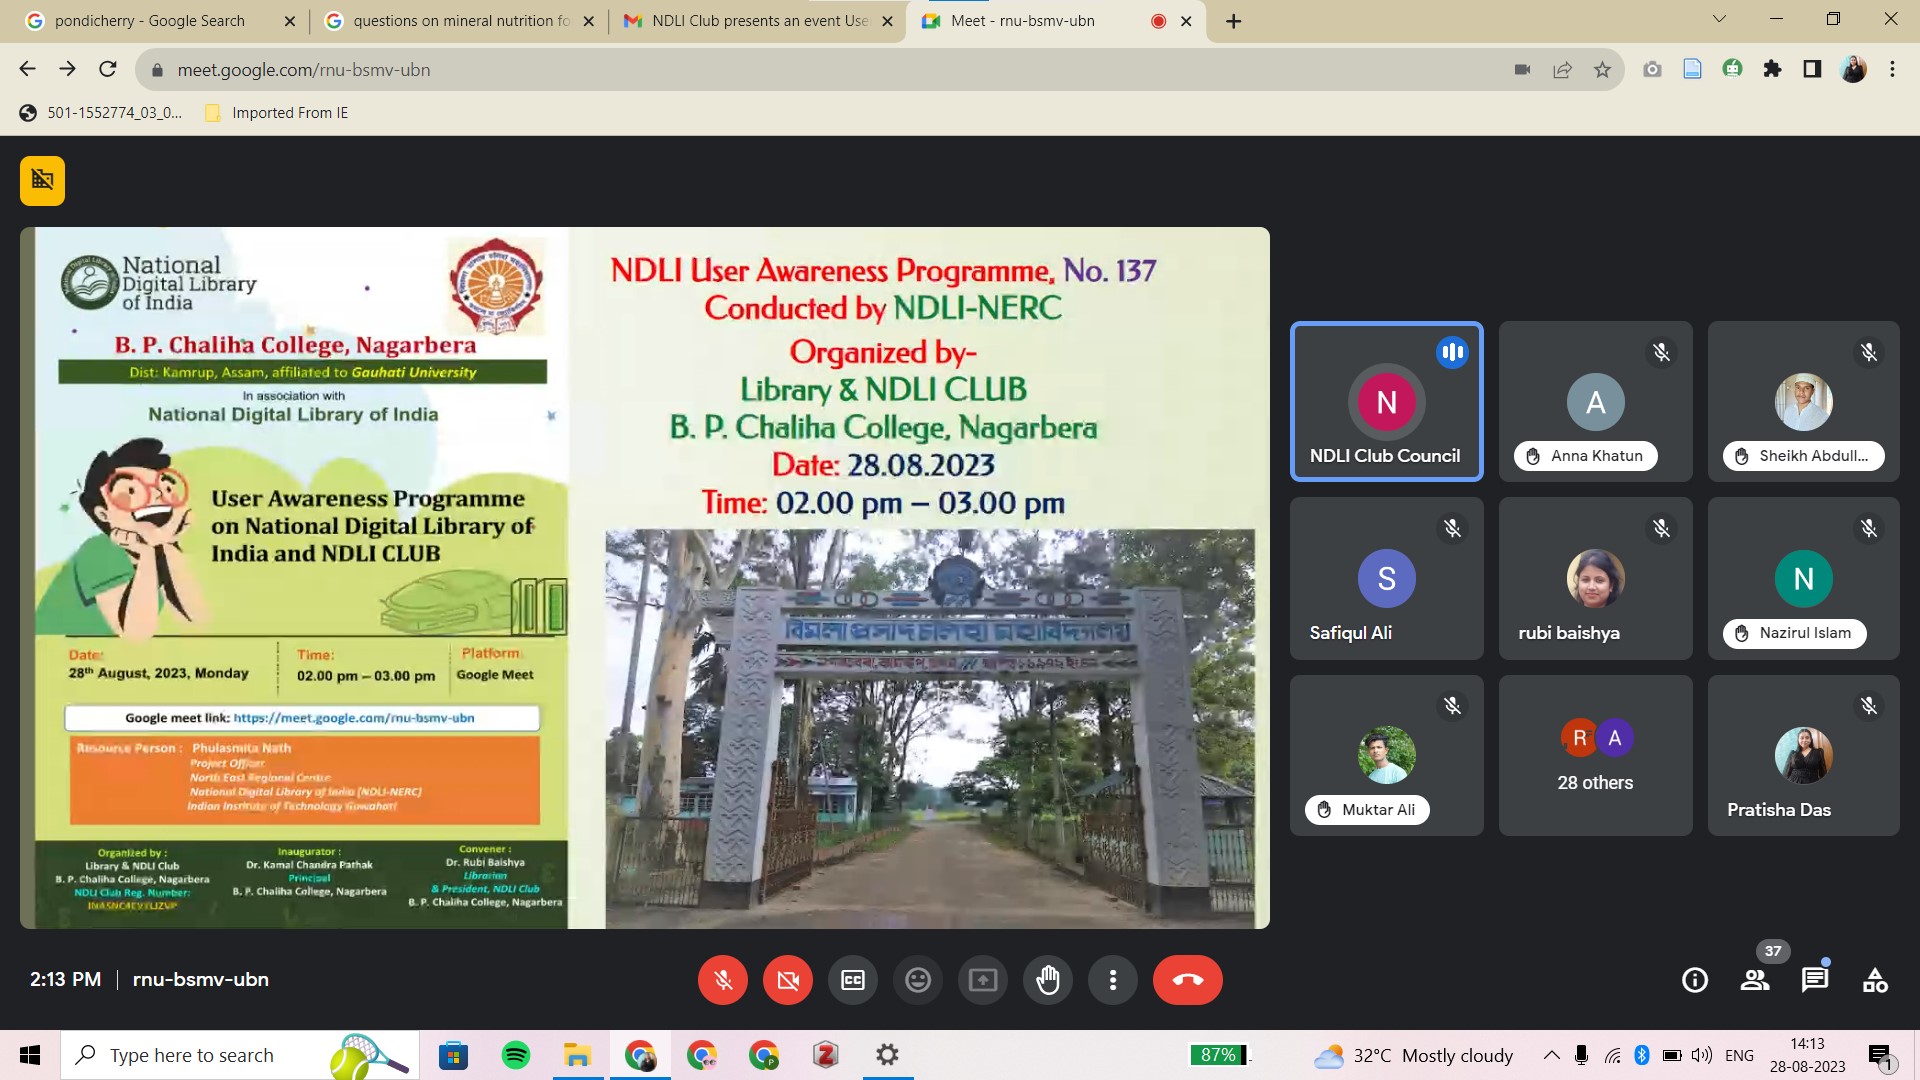This screenshot has width=1920, height=1080.
Task: Open volume control in tray
Action: point(1701,1055)
